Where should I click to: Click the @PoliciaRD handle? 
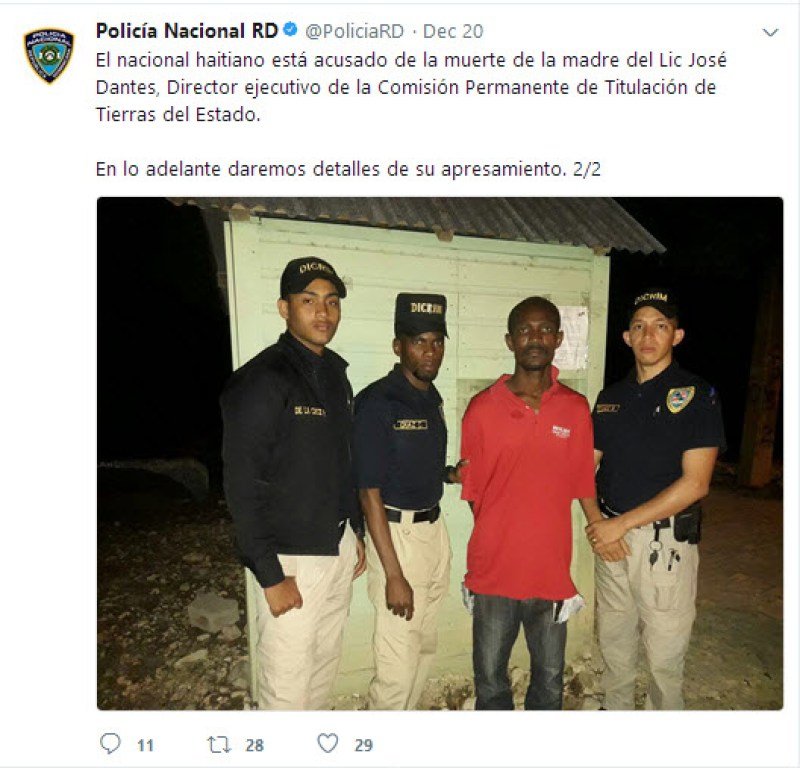coord(355,31)
